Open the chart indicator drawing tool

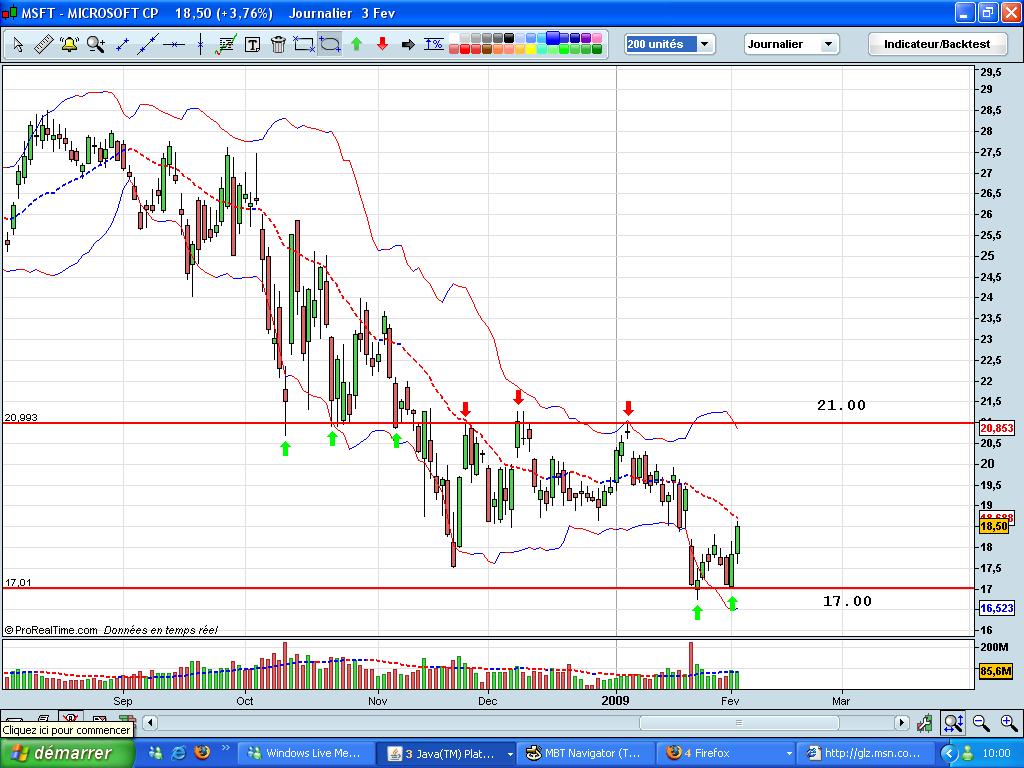[226, 44]
